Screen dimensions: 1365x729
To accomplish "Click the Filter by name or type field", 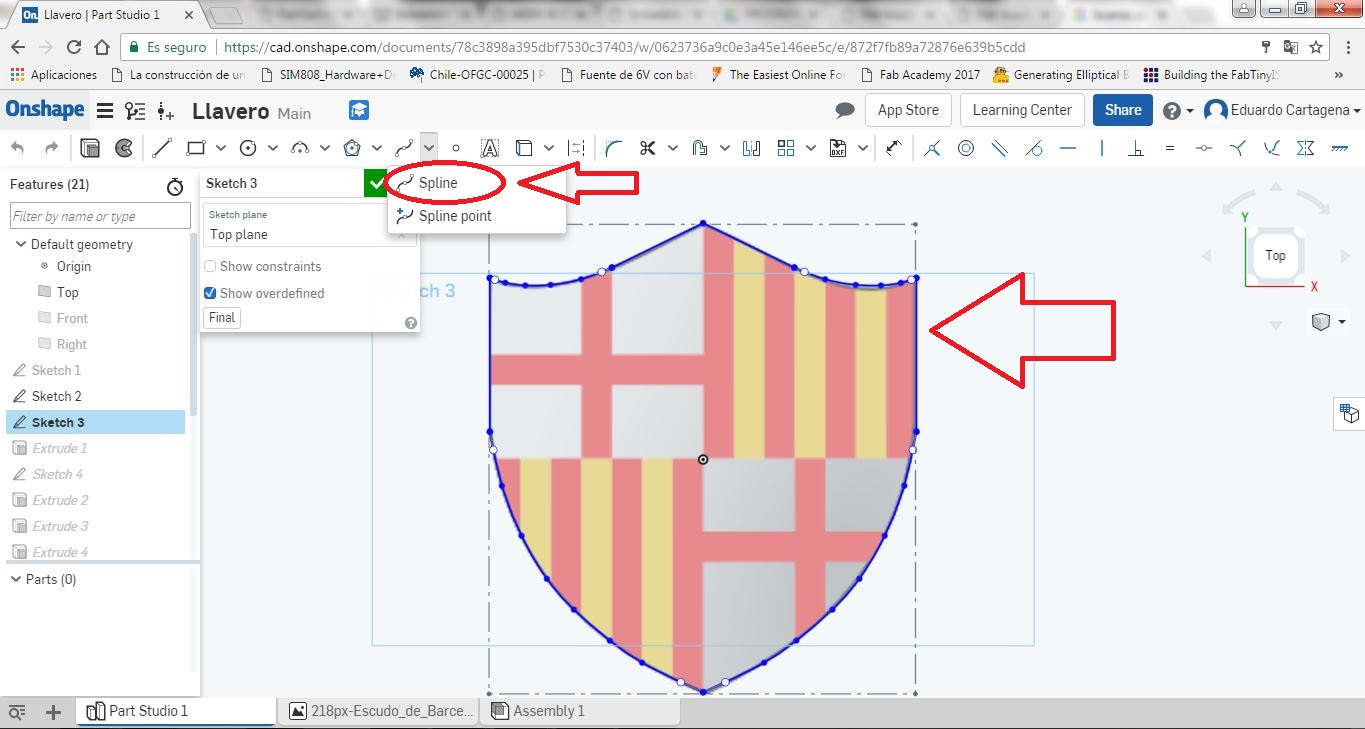I will coord(100,216).
